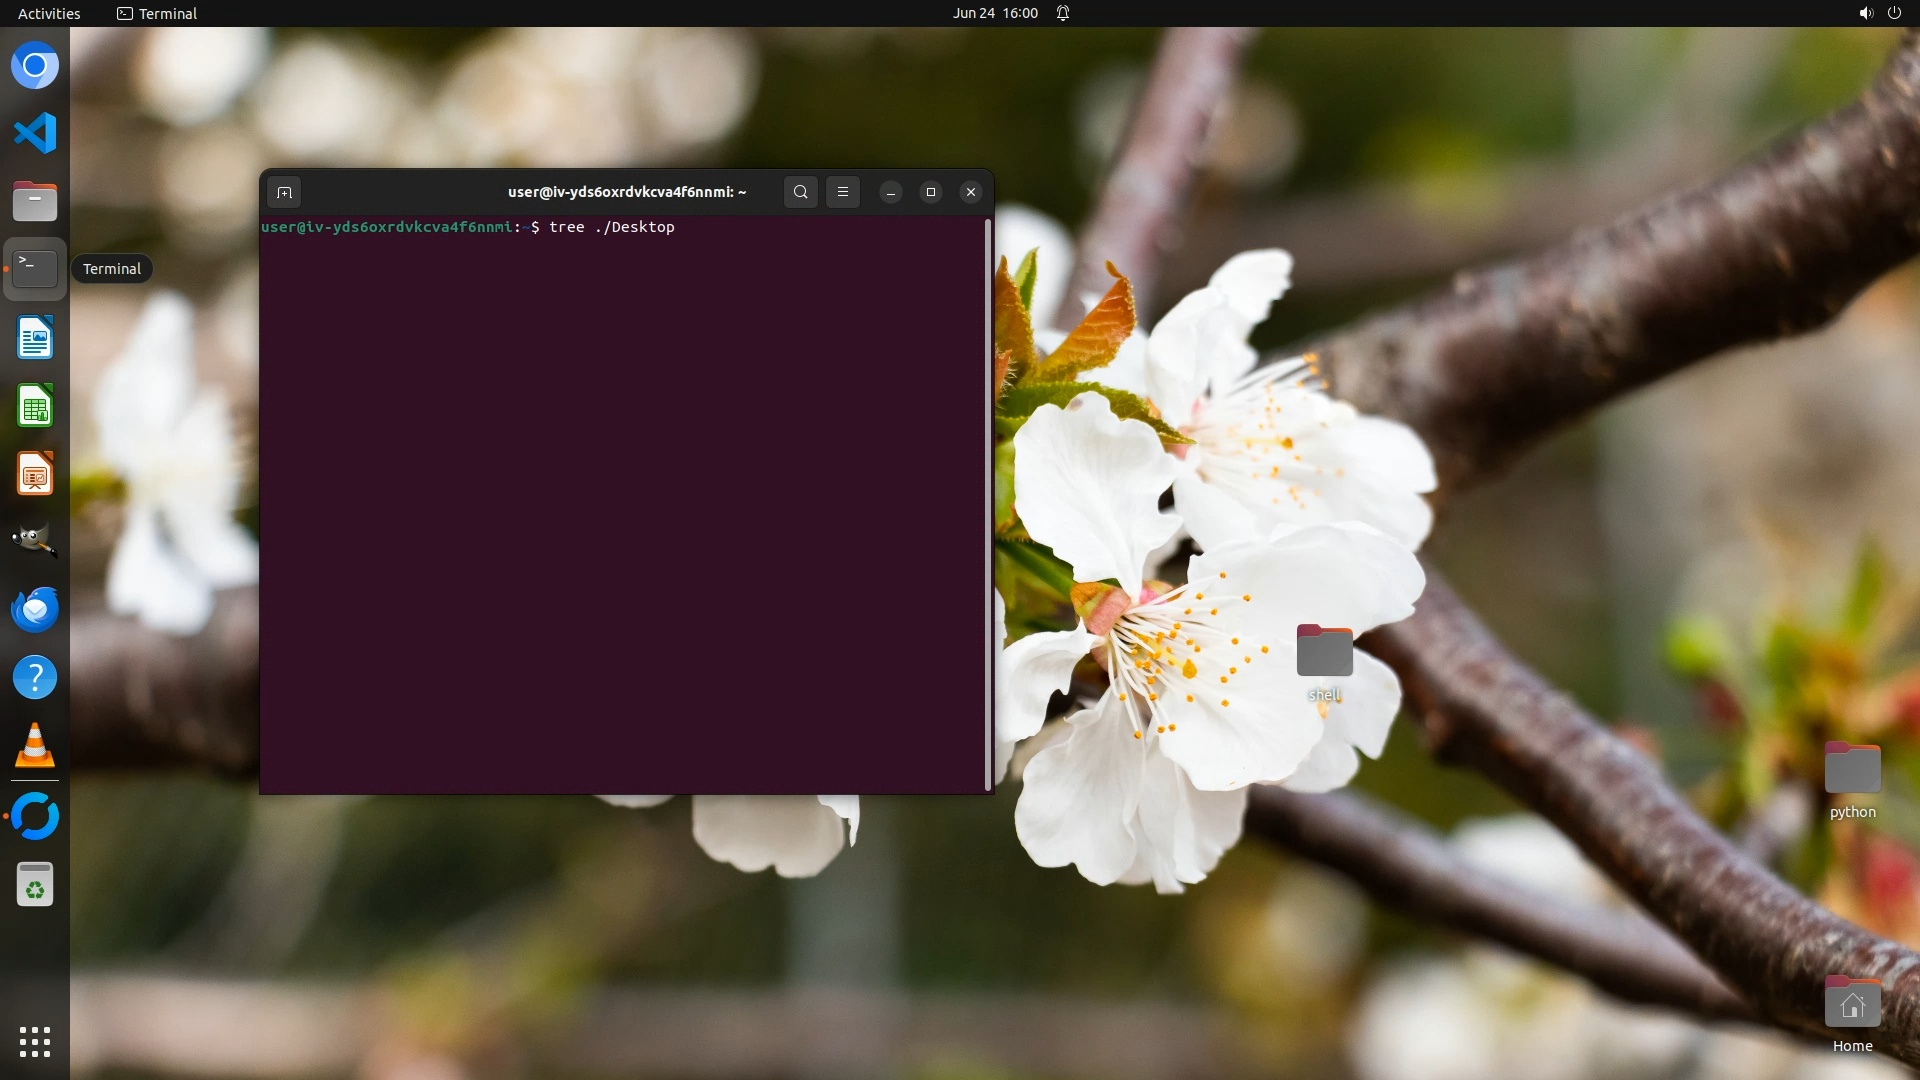Open VLC media player from dock
Image resolution: width=1920 pixels, height=1080 pixels.
pyautogui.click(x=35, y=746)
